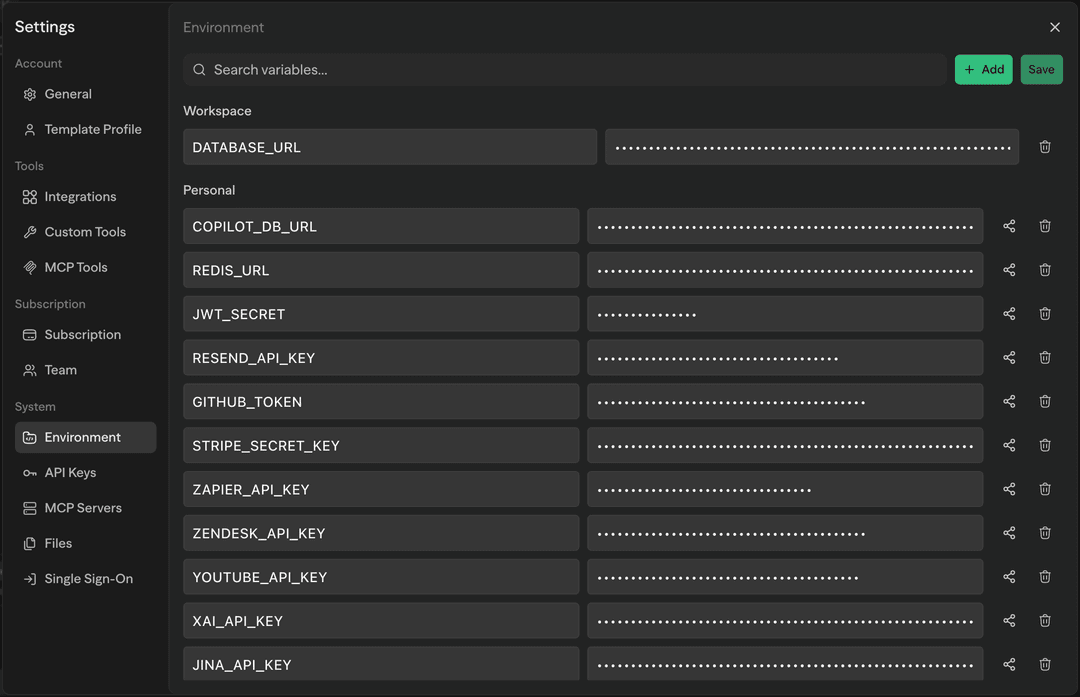Screen dimensions: 1080x697
Task: Open the Integrations settings section
Action: click(80, 196)
